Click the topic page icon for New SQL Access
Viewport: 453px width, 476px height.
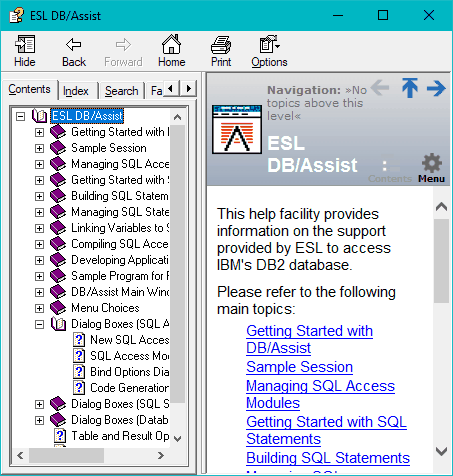click(x=79, y=340)
